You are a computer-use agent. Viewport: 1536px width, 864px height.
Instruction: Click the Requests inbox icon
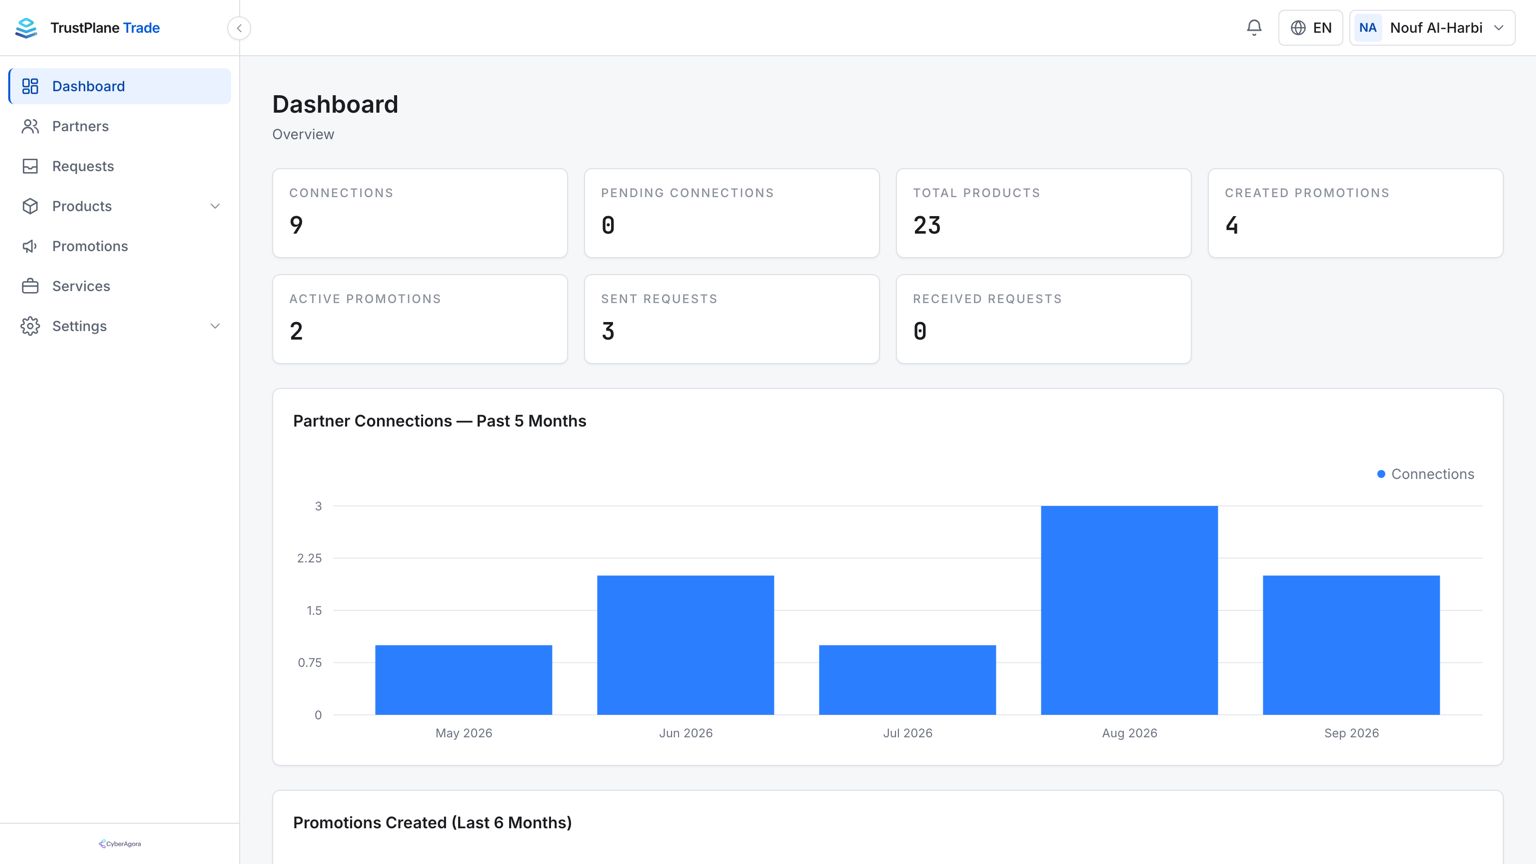[30, 166]
